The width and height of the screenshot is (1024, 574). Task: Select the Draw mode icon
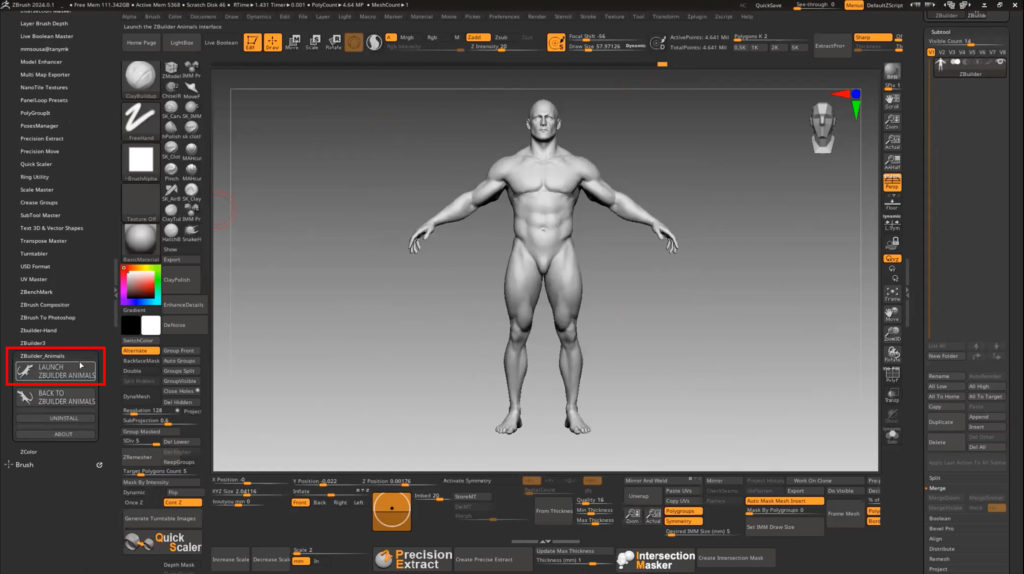point(272,43)
